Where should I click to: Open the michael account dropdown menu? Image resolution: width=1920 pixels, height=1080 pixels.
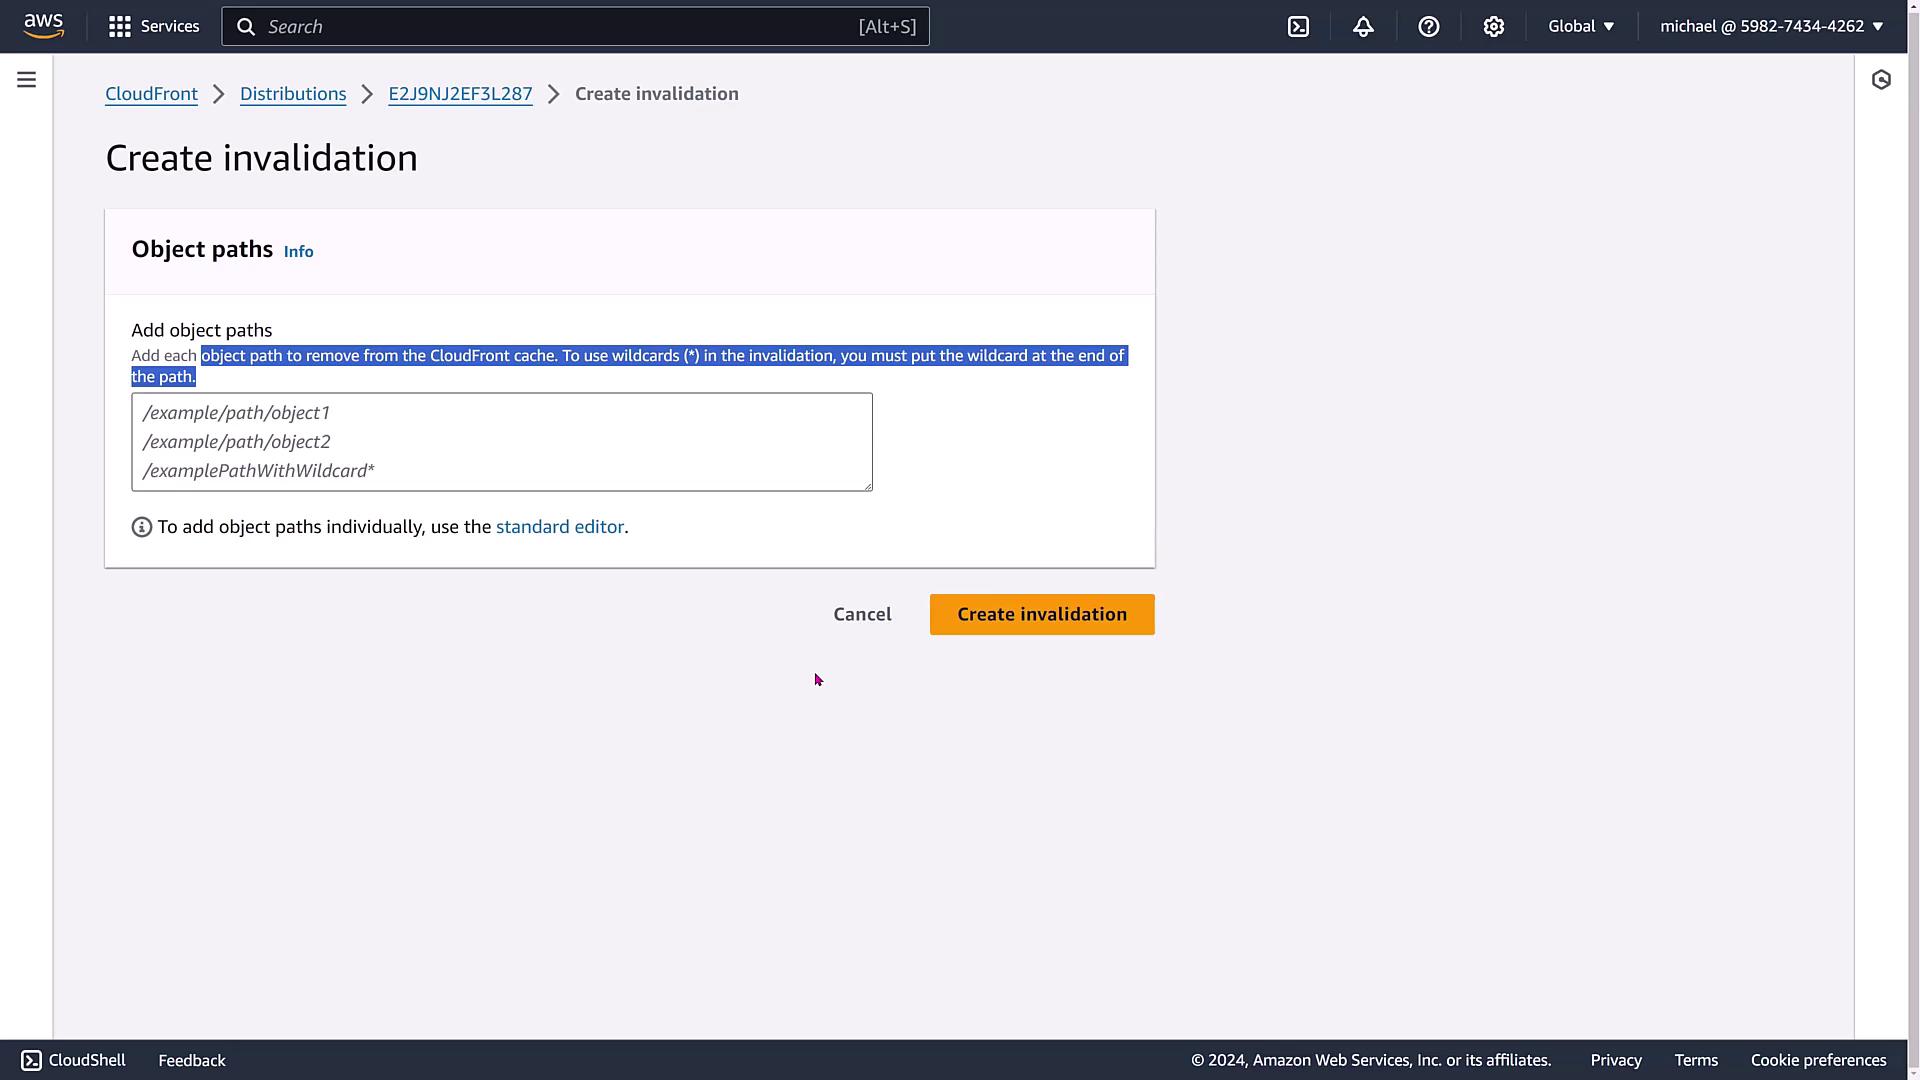(x=1771, y=27)
